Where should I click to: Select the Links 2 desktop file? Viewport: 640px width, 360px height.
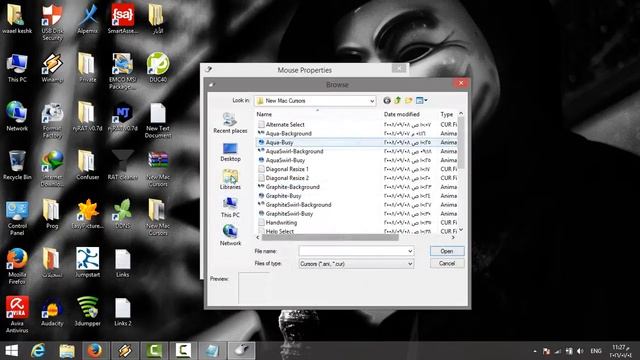[122, 312]
